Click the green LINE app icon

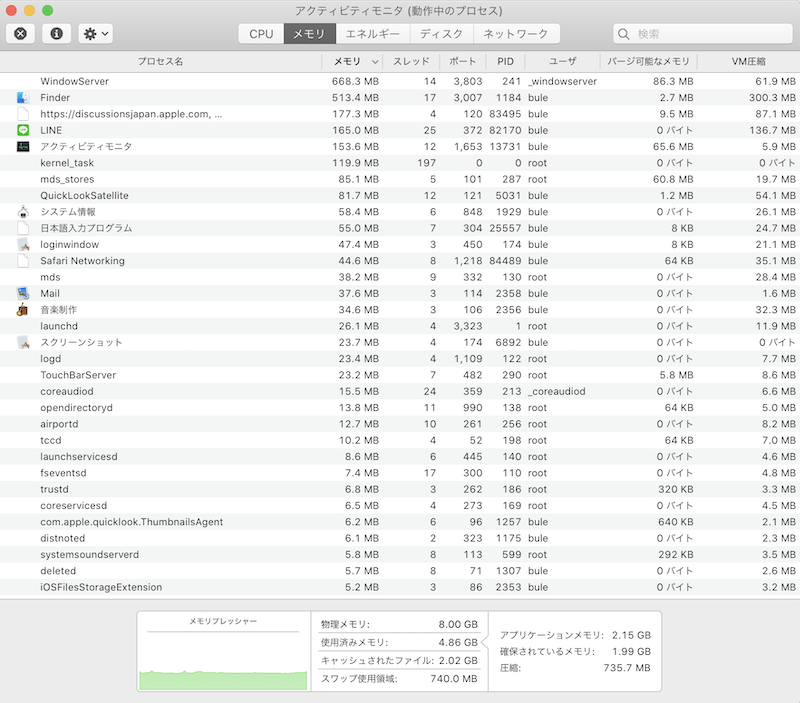click(x=23, y=130)
